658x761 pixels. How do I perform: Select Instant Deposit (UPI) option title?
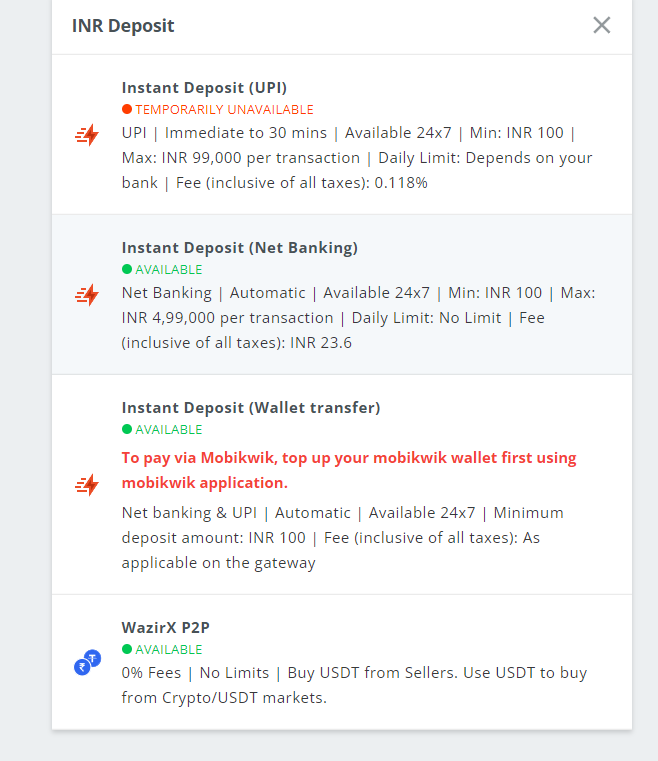tap(204, 88)
